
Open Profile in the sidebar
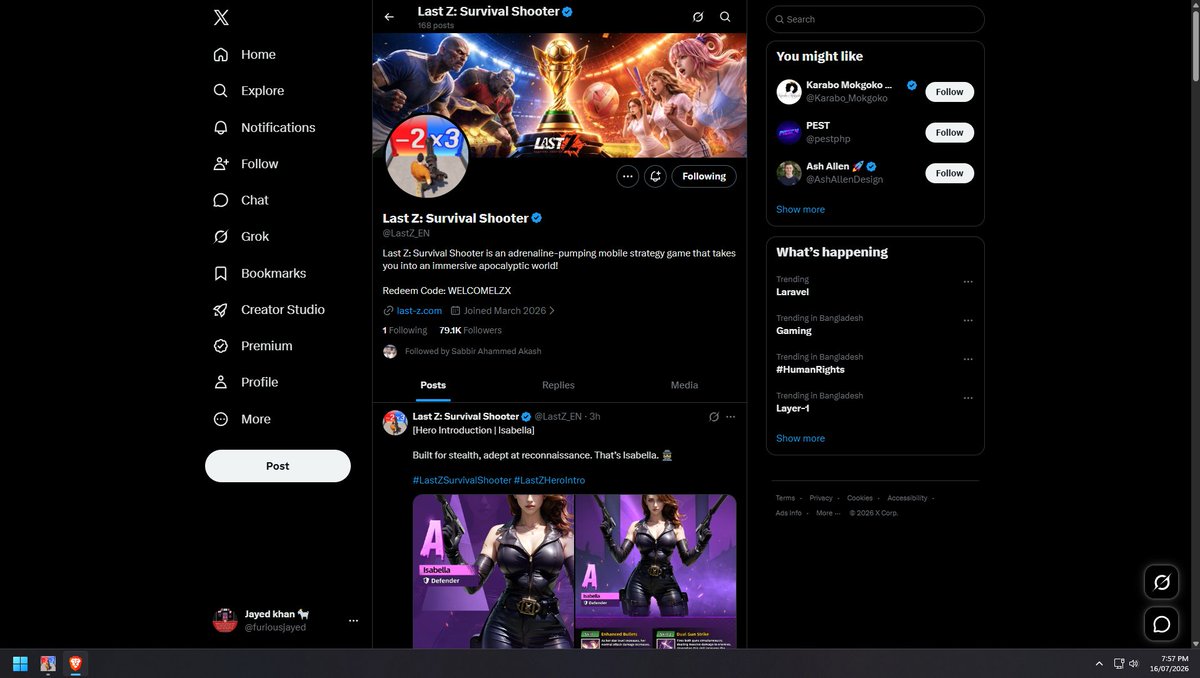point(246,382)
